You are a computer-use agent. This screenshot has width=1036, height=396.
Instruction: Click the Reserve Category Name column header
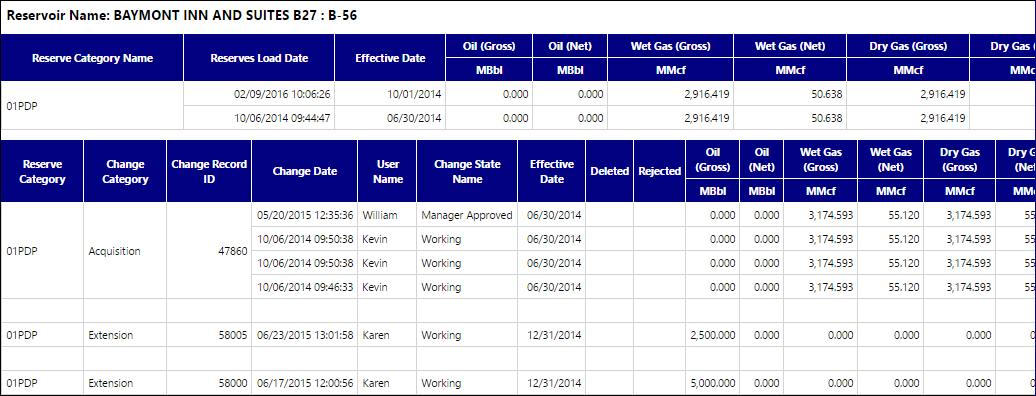click(92, 58)
